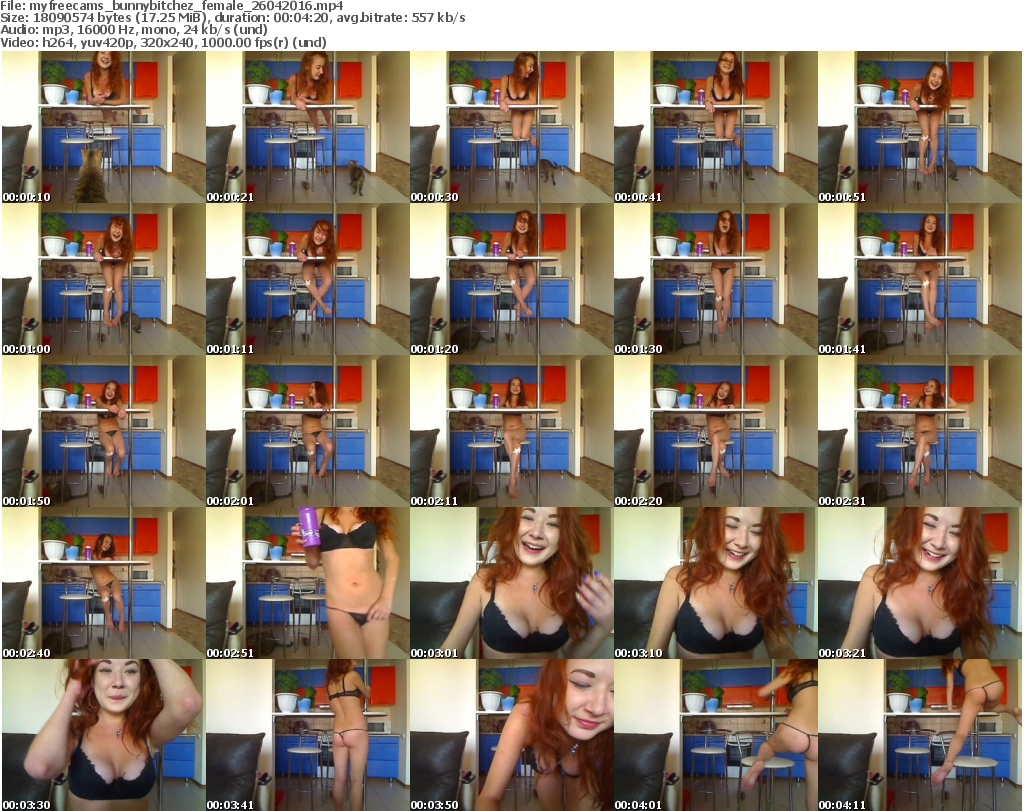Screen dimensions: 1024x811
Task: Select the frame at 00:01:30
Action: (x=716, y=279)
